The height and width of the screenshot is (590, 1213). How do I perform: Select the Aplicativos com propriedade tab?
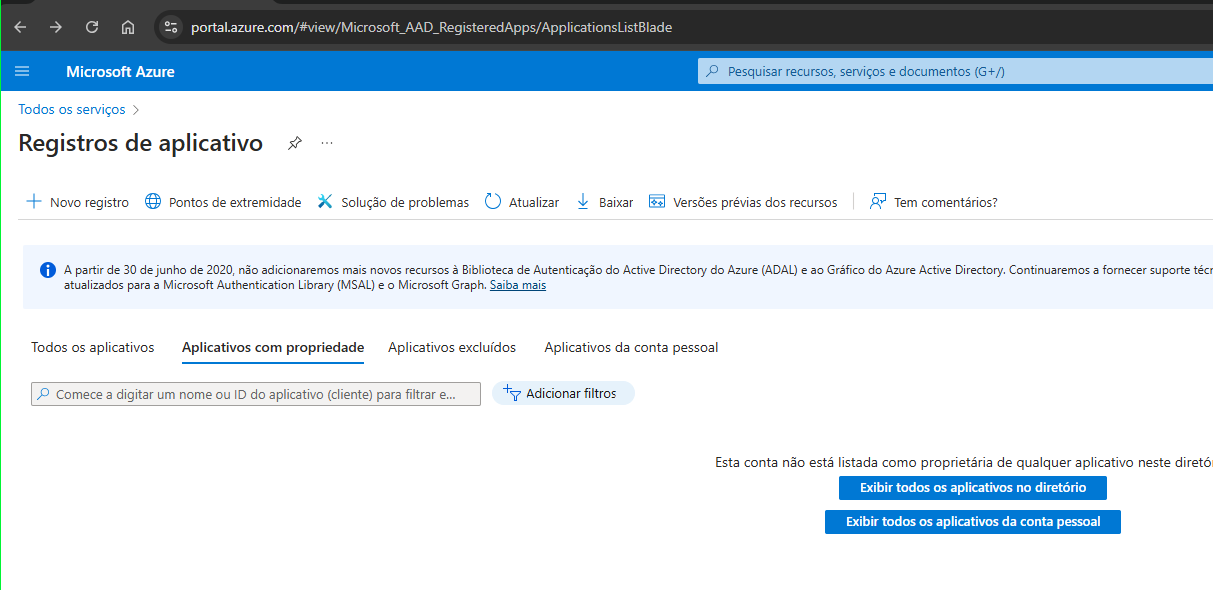[x=273, y=347]
